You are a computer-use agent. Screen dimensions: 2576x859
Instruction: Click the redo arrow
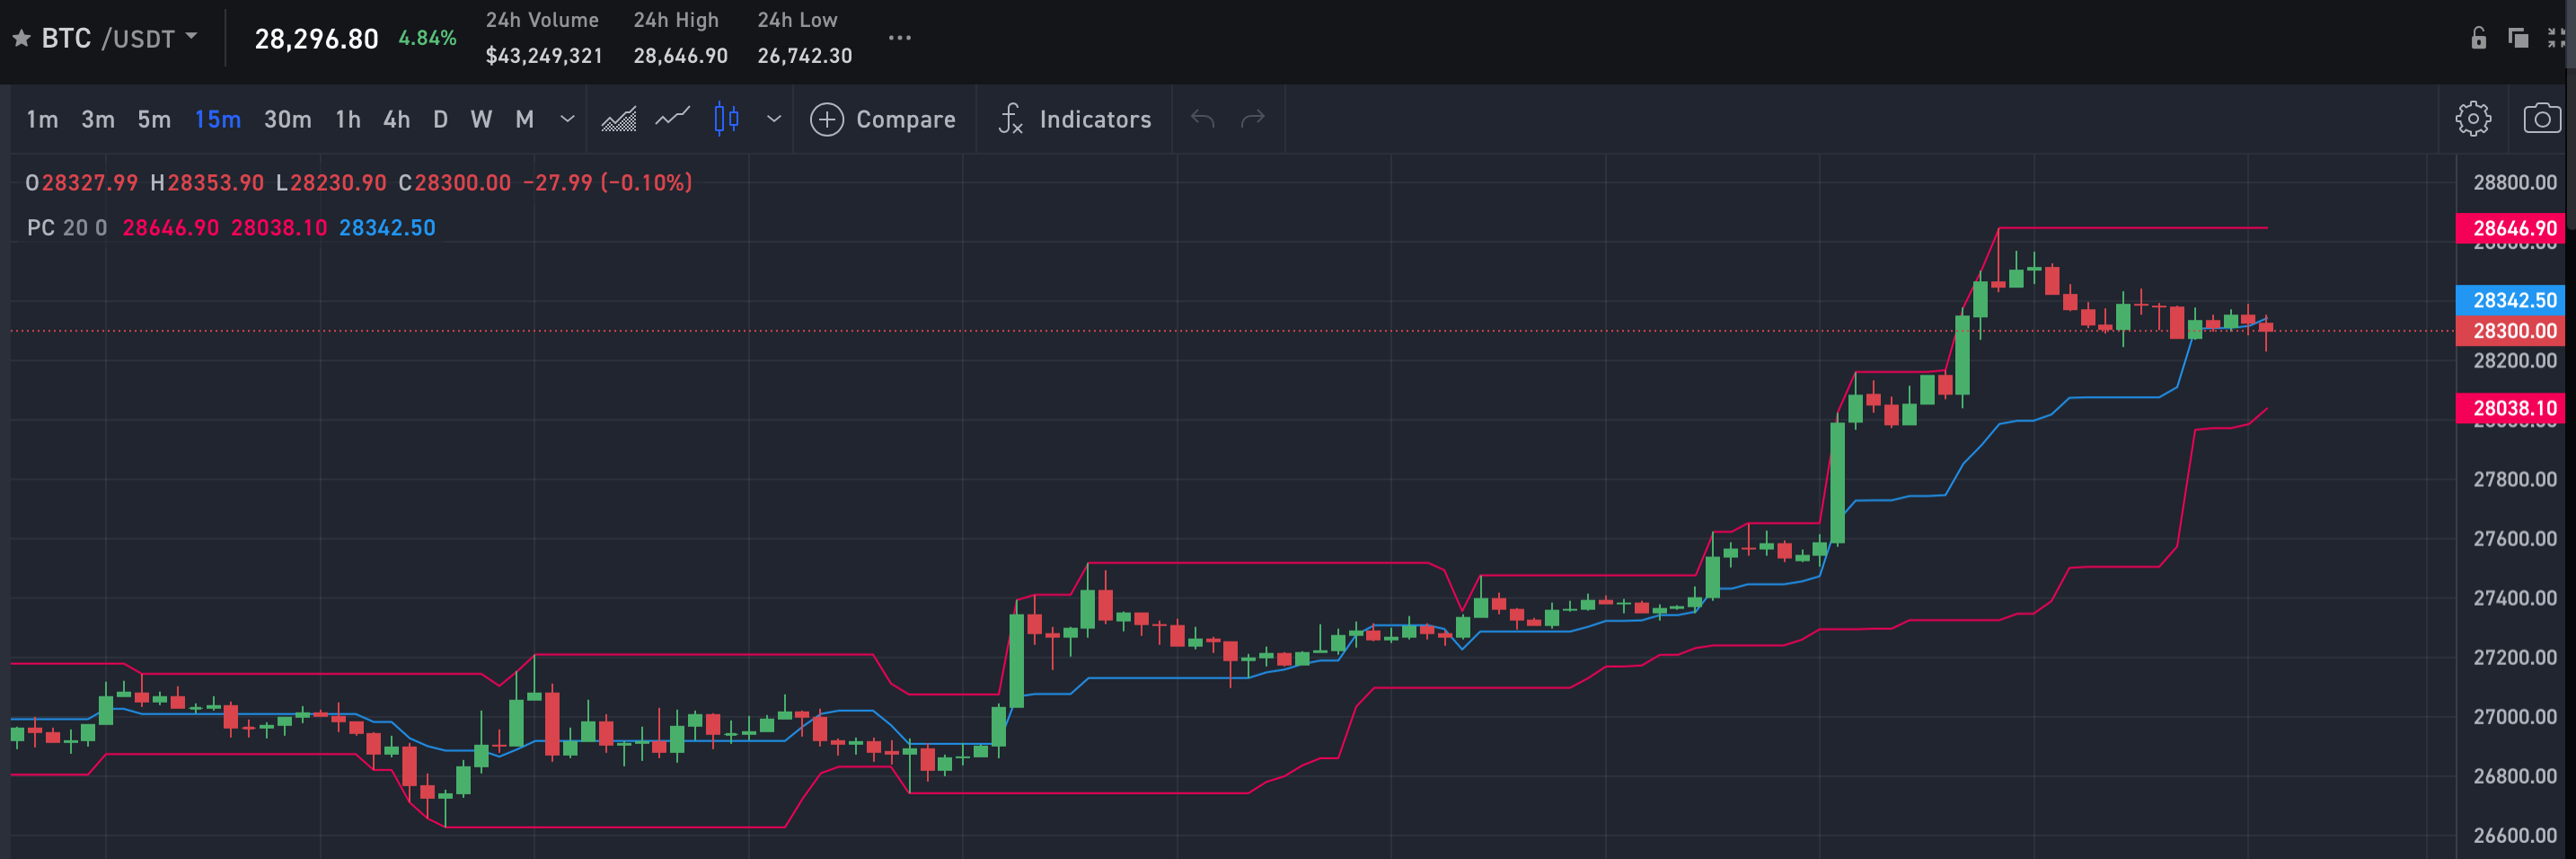pyautogui.click(x=1253, y=120)
